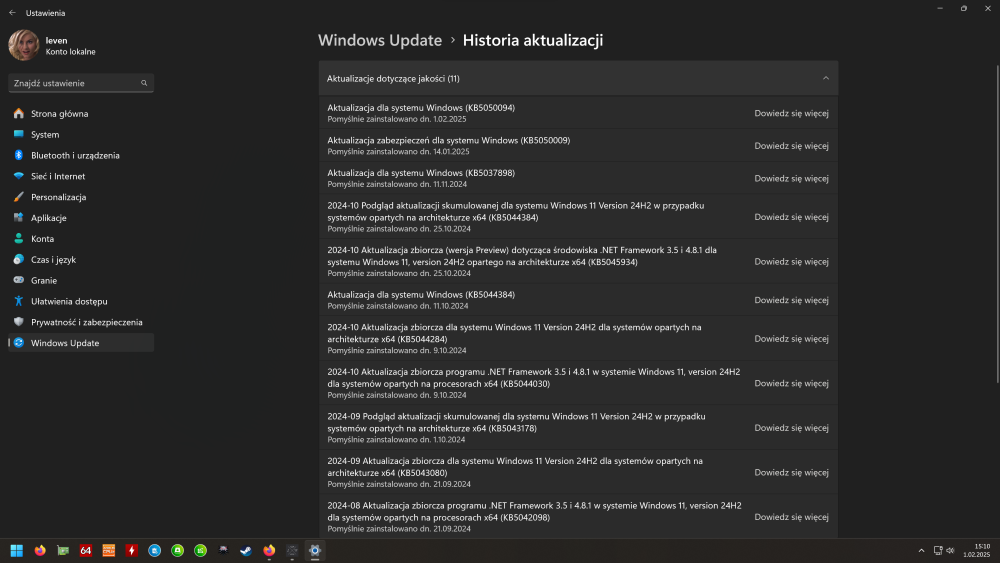The image size is (1000, 563).
Task: Open Dowiedz się więcej for KB5044284
Action: (791, 339)
